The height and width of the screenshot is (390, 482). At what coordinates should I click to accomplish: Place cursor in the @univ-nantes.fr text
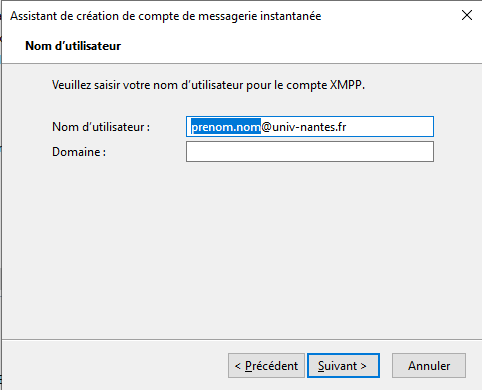coord(304,127)
